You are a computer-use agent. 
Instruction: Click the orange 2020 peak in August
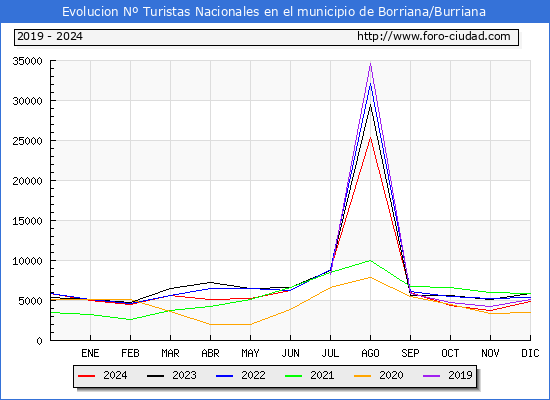pos(370,278)
